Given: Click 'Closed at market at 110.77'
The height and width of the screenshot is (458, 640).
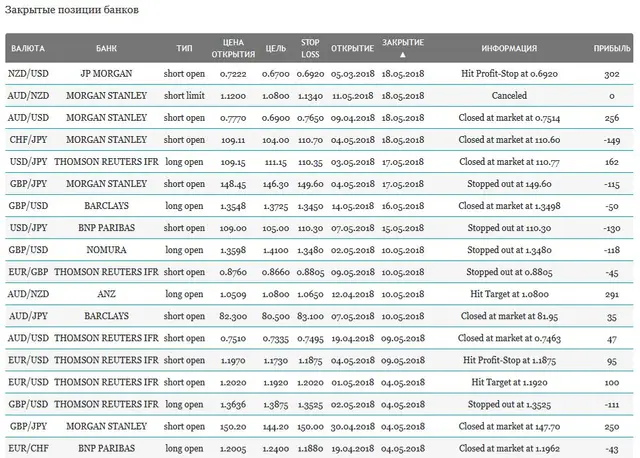Looking at the screenshot, I should [509, 162].
